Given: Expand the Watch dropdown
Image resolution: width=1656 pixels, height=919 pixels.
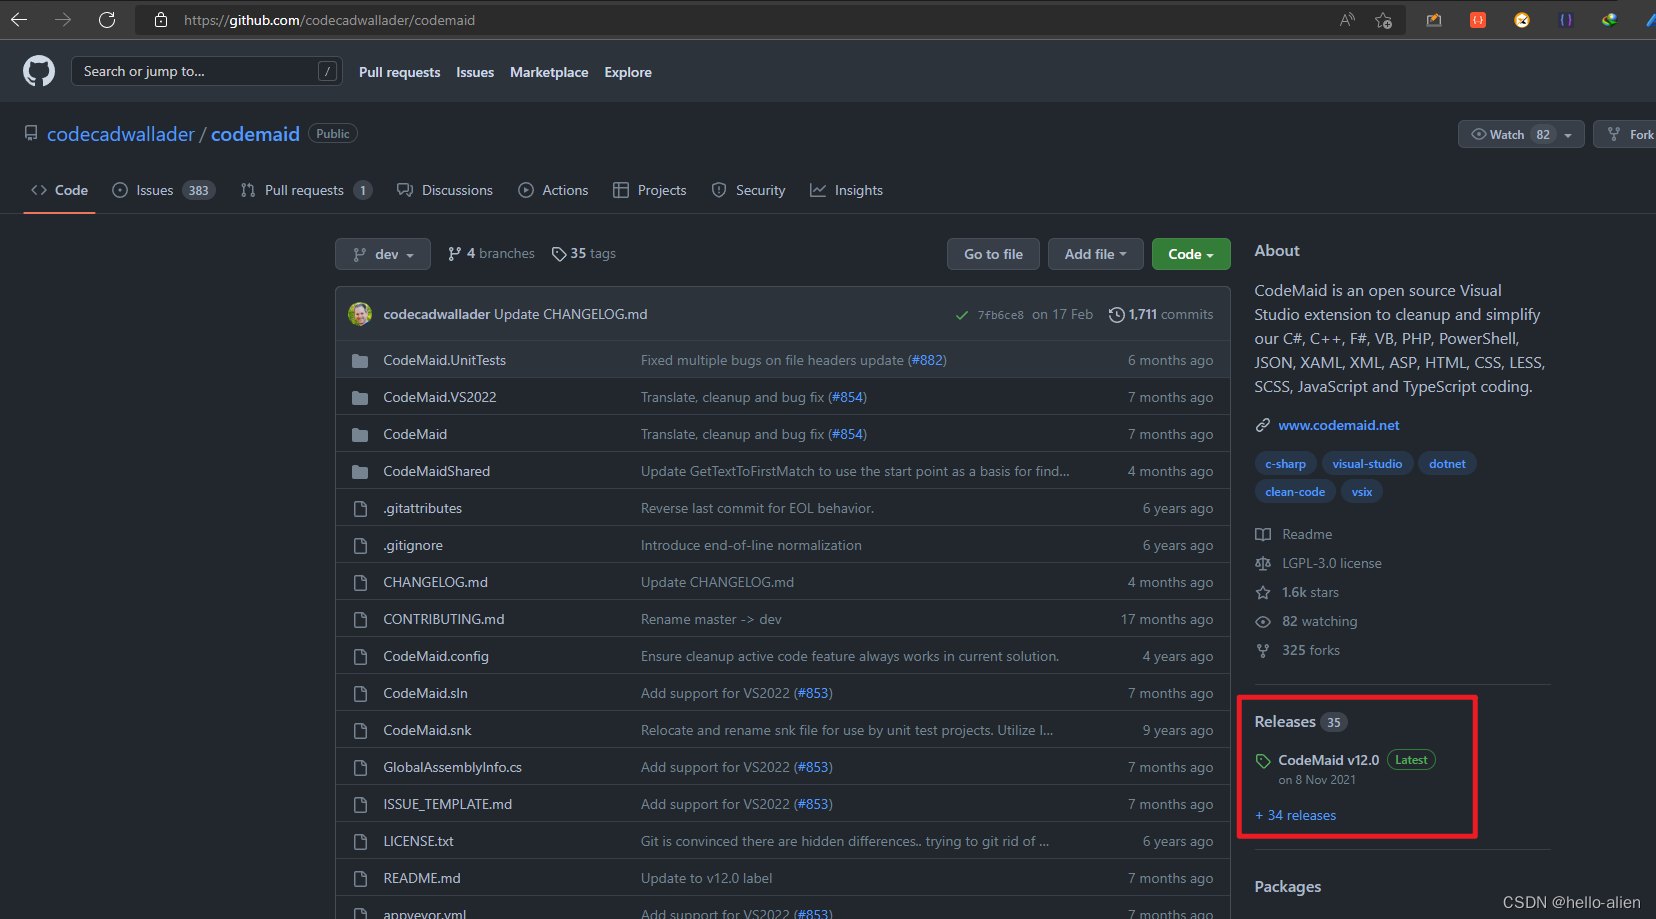Looking at the screenshot, I should click(1521, 134).
